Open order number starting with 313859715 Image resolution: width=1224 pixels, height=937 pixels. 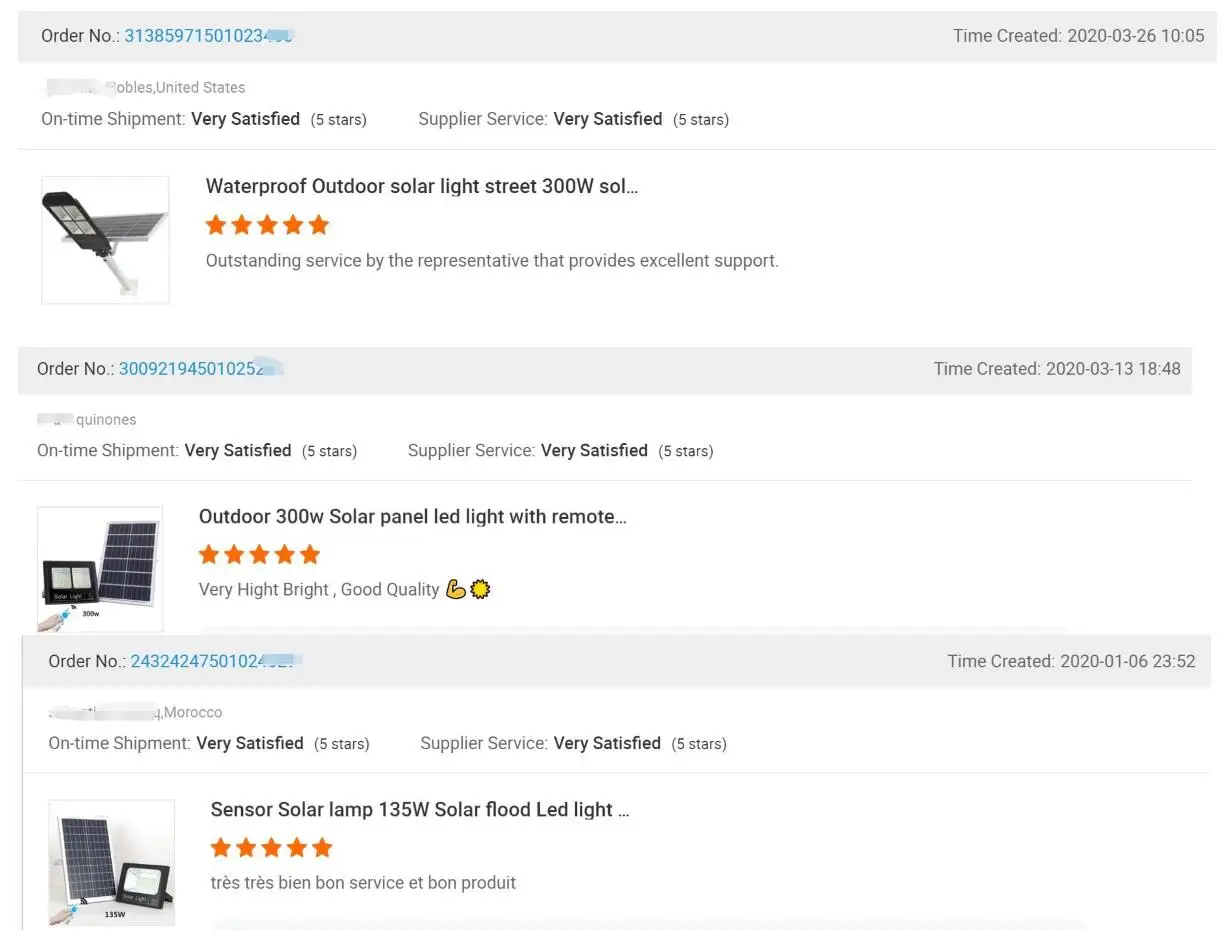tap(207, 36)
